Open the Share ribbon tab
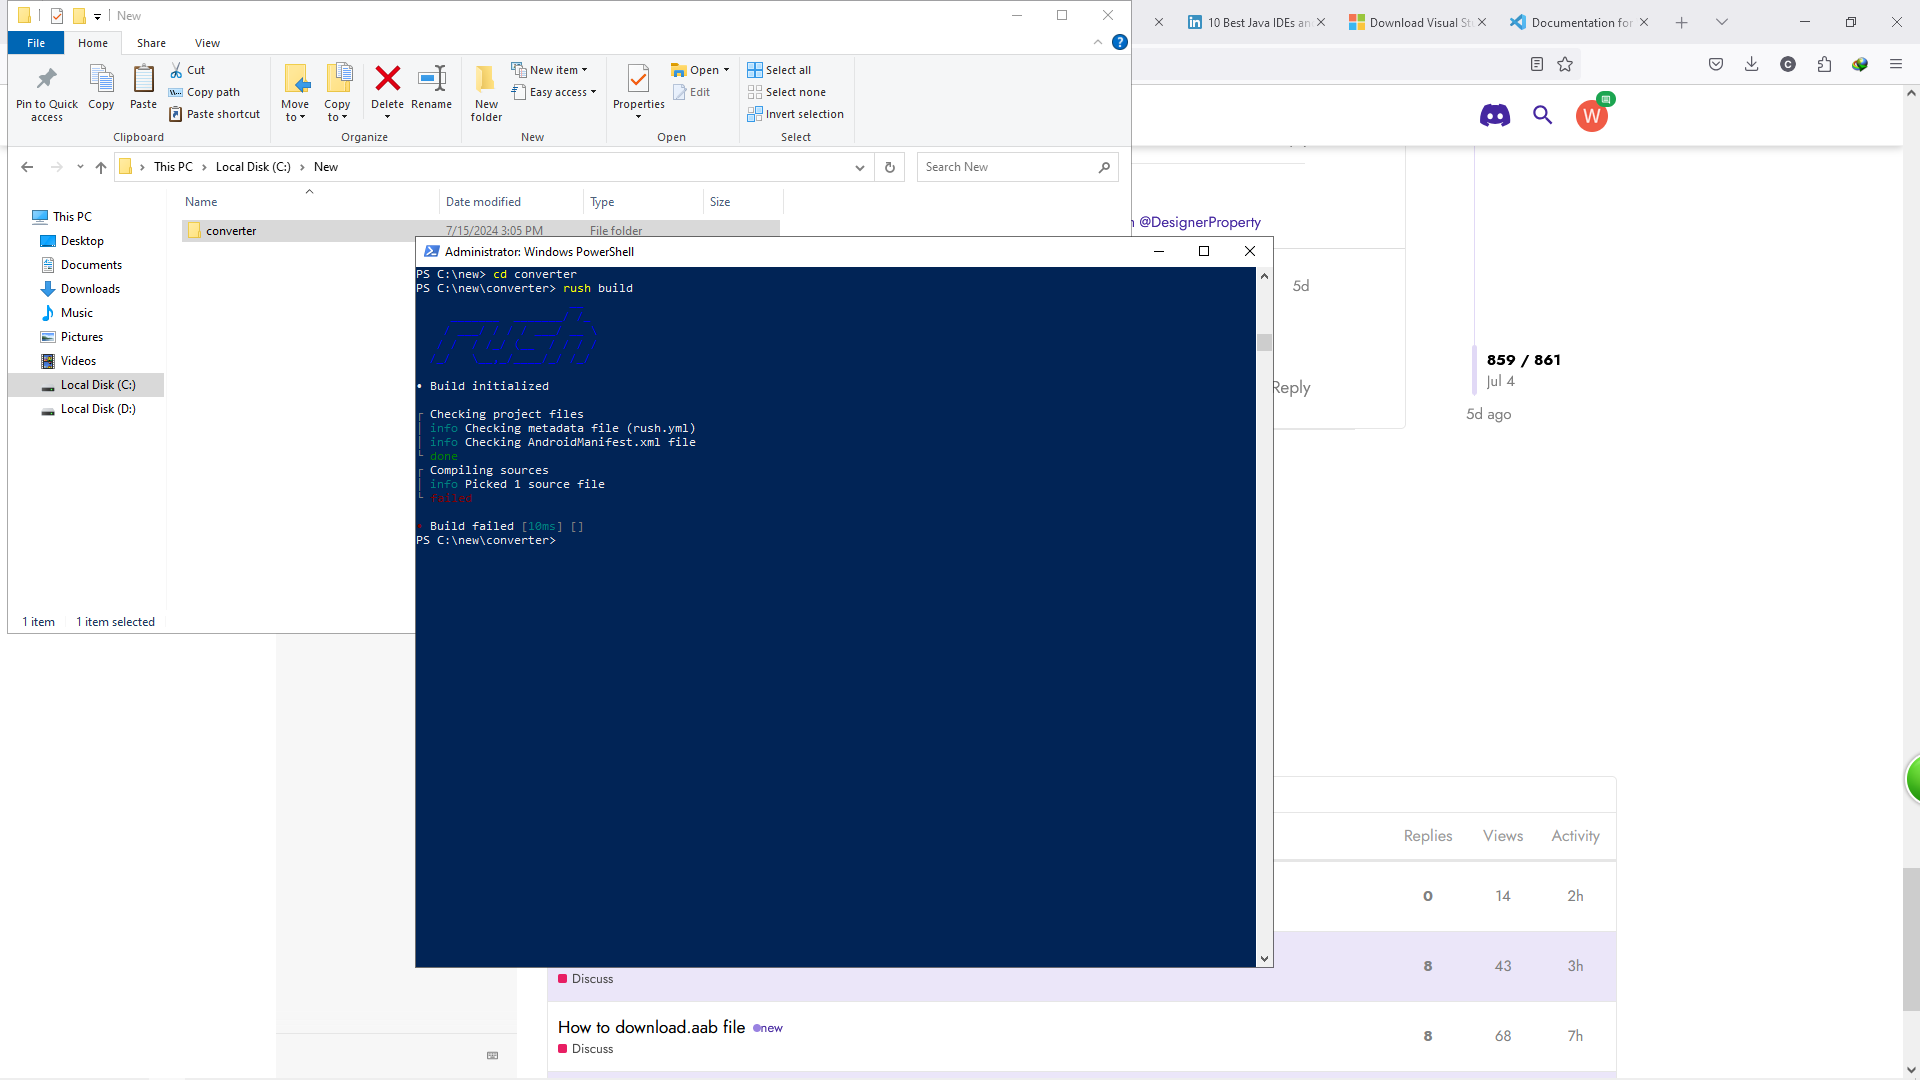This screenshot has height=1080, width=1920. (x=151, y=43)
